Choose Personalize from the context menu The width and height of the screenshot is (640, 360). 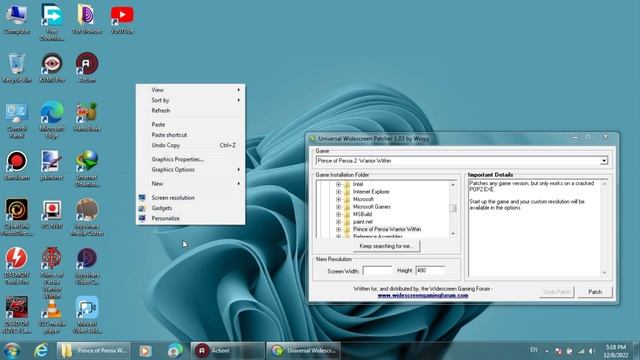pos(191,218)
